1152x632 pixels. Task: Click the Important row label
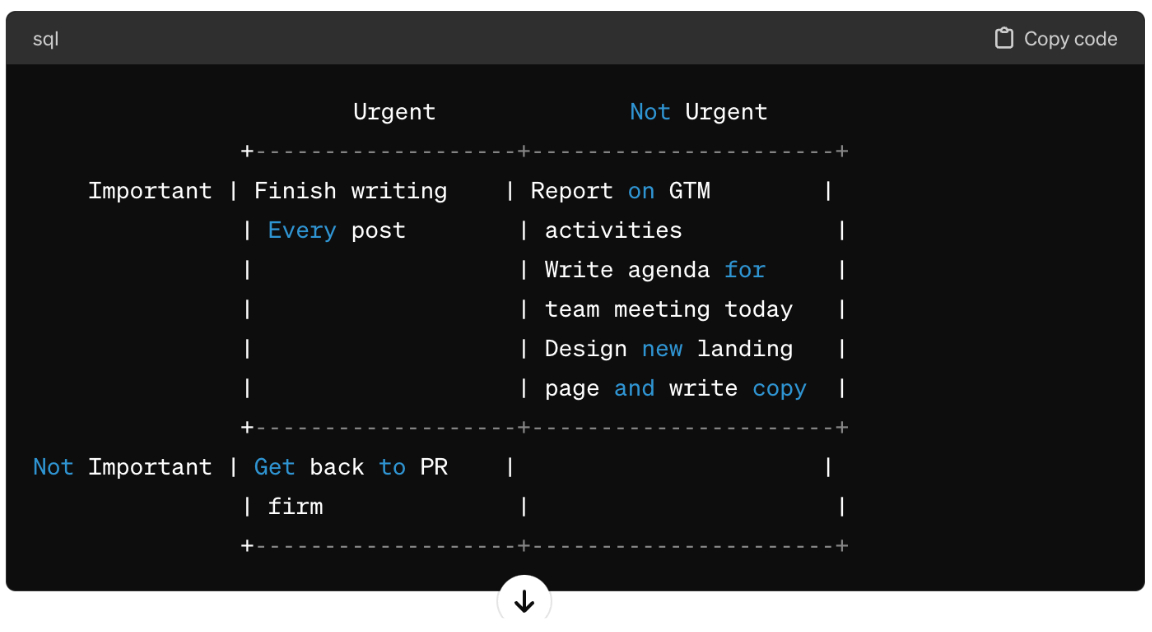click(x=150, y=191)
